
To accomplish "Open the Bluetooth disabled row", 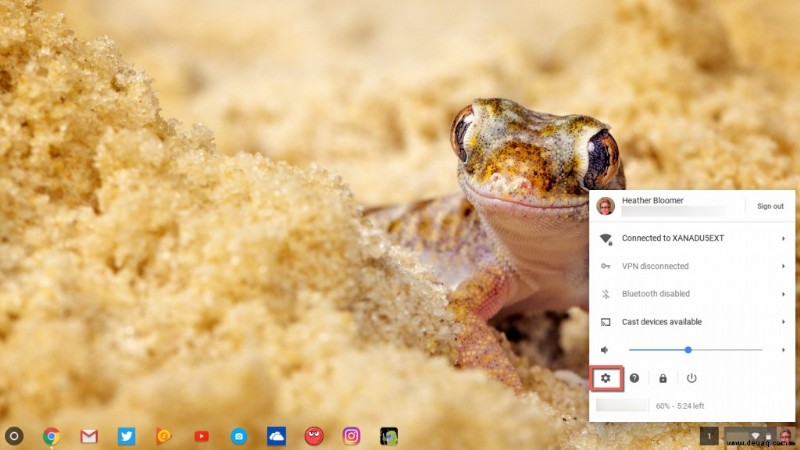I will coord(692,294).
